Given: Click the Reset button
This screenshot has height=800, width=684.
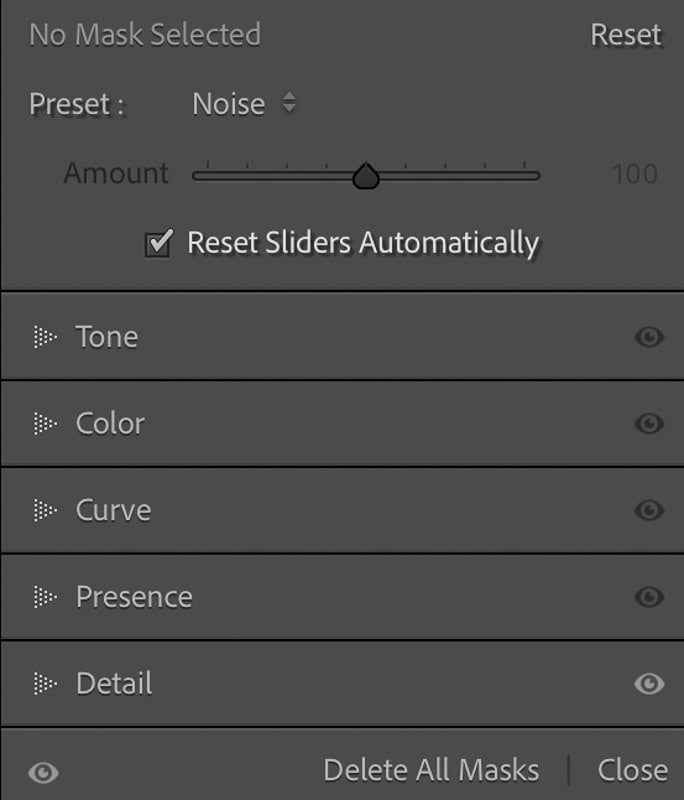Looking at the screenshot, I should [626, 35].
